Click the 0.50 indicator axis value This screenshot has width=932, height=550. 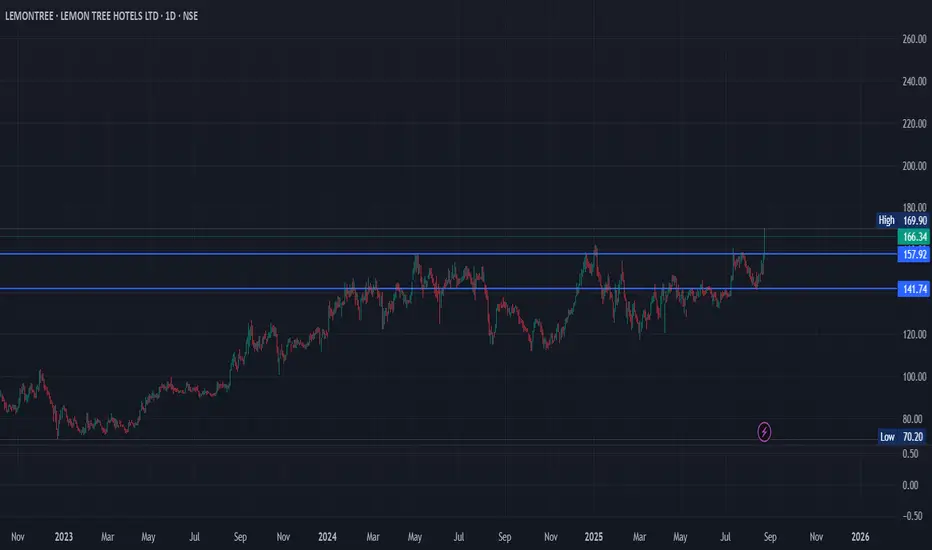pos(909,454)
